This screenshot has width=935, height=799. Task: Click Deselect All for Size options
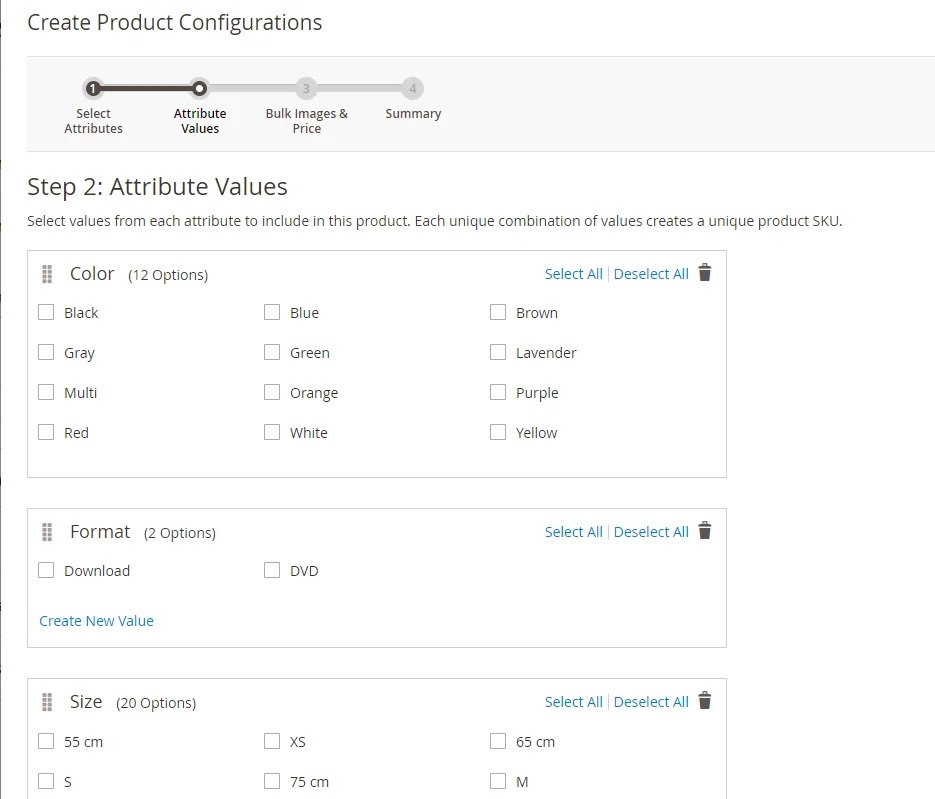pos(651,701)
